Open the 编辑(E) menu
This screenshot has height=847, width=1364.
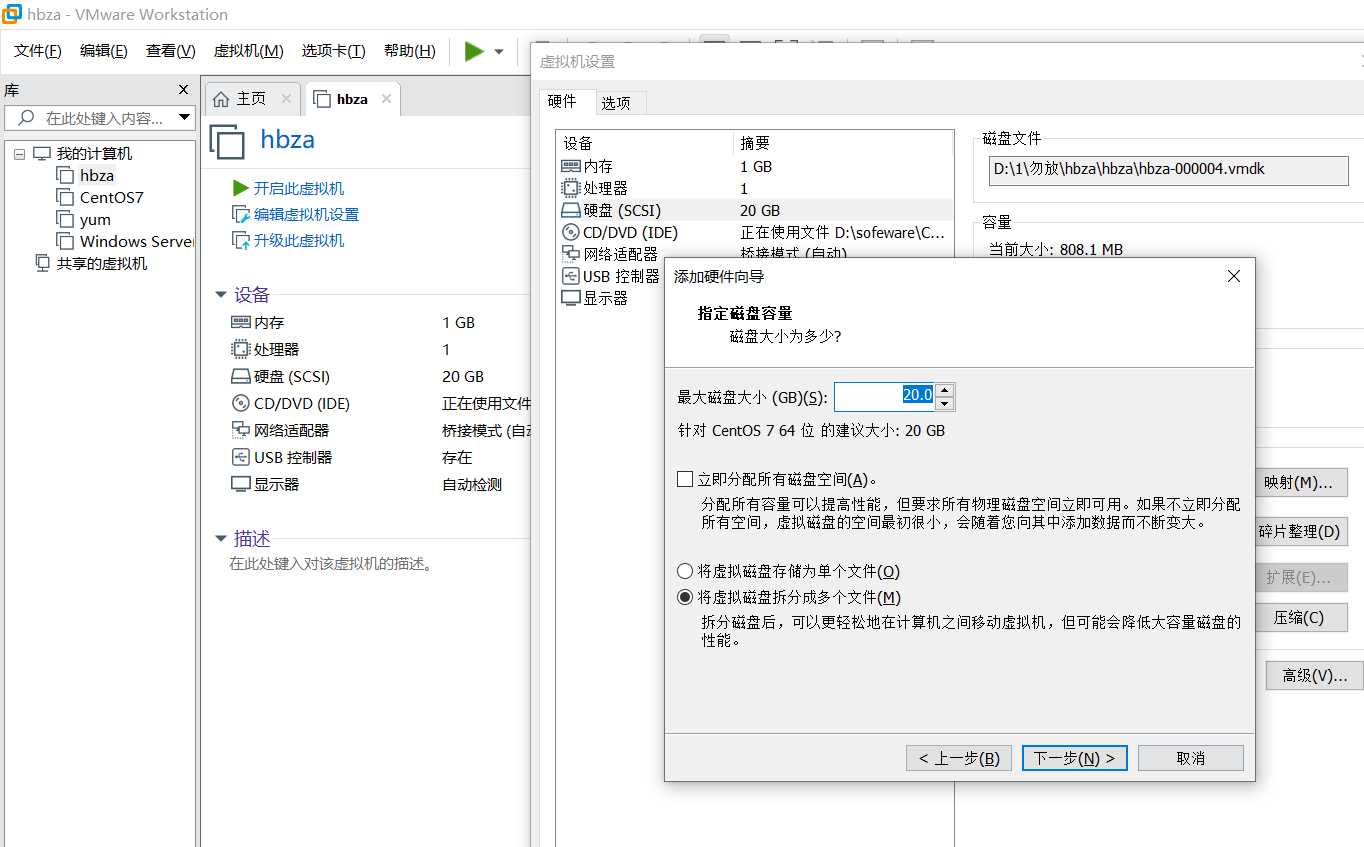click(x=103, y=51)
